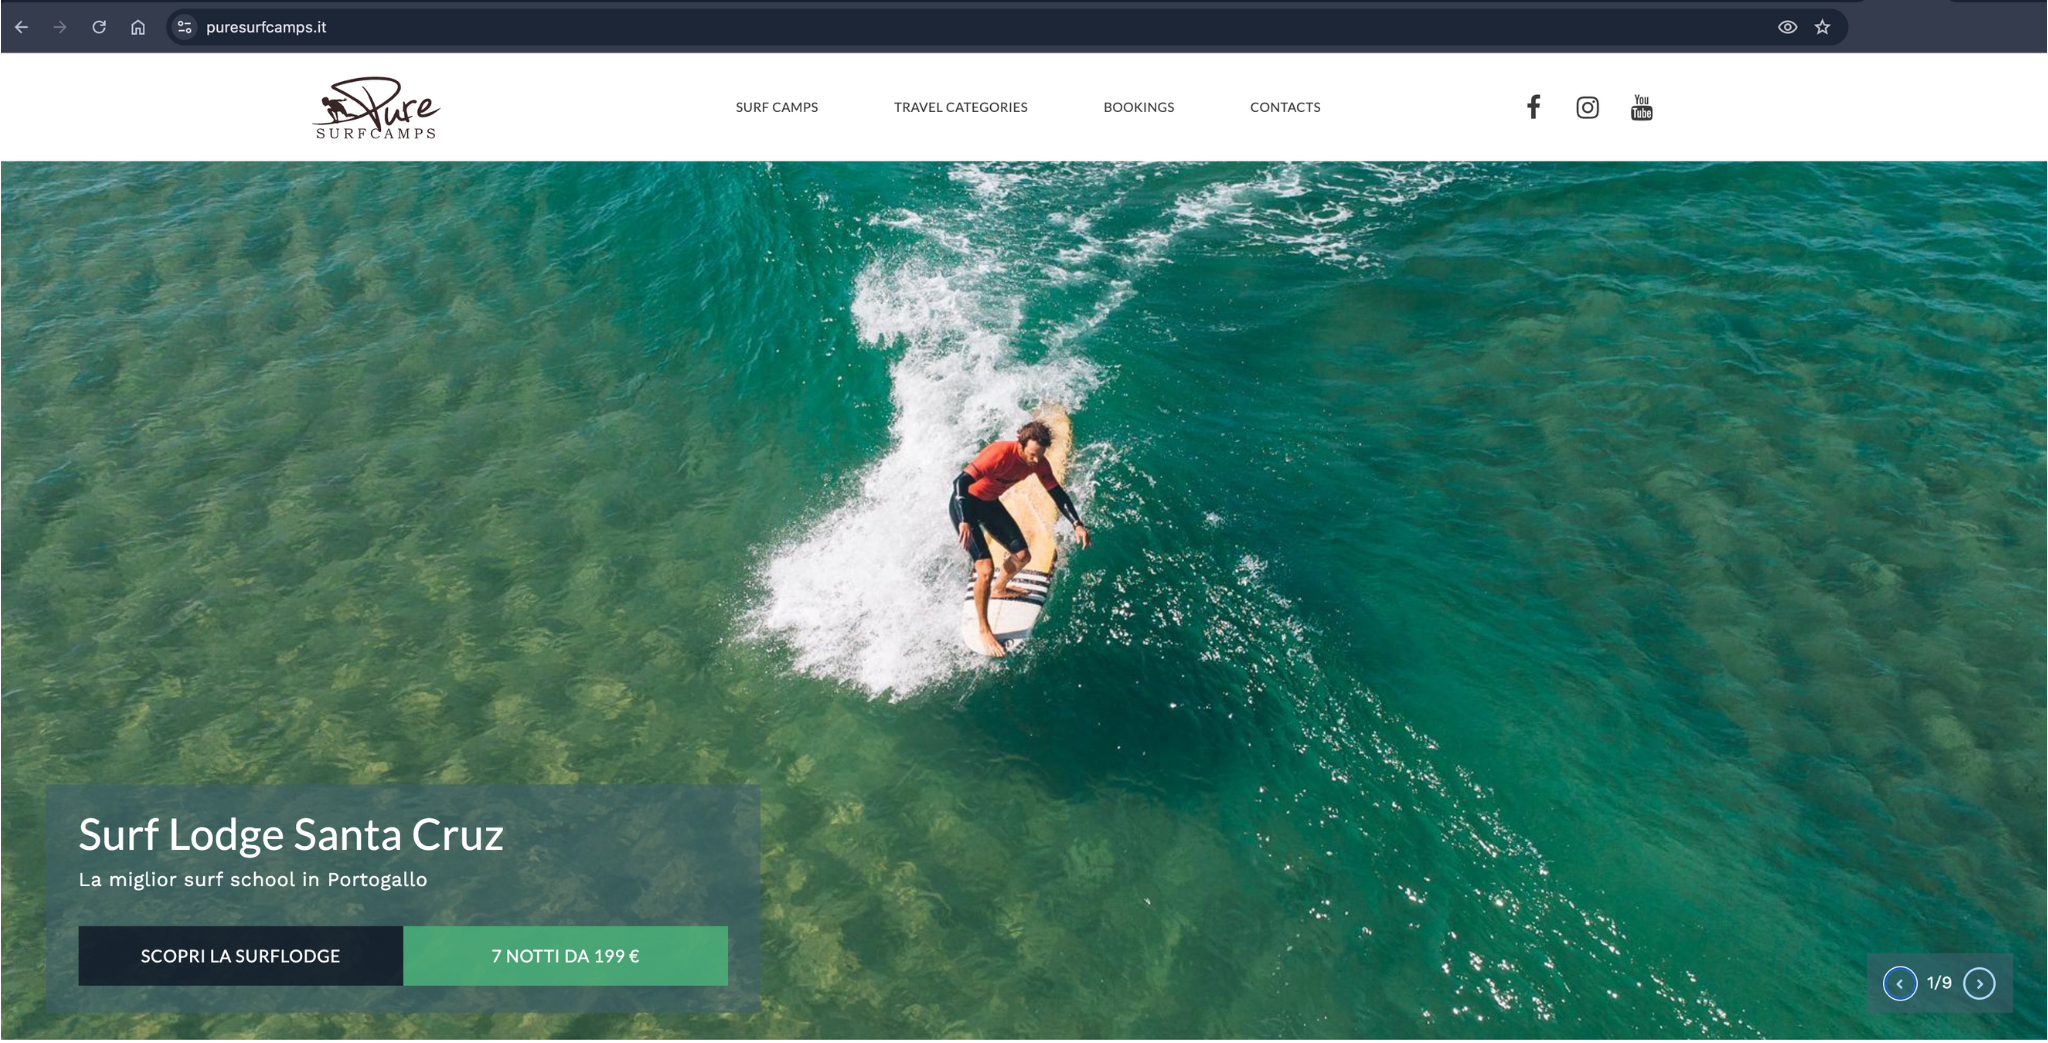Click the 1/9 slide counter text
The image size is (2048, 1043).
[1939, 983]
